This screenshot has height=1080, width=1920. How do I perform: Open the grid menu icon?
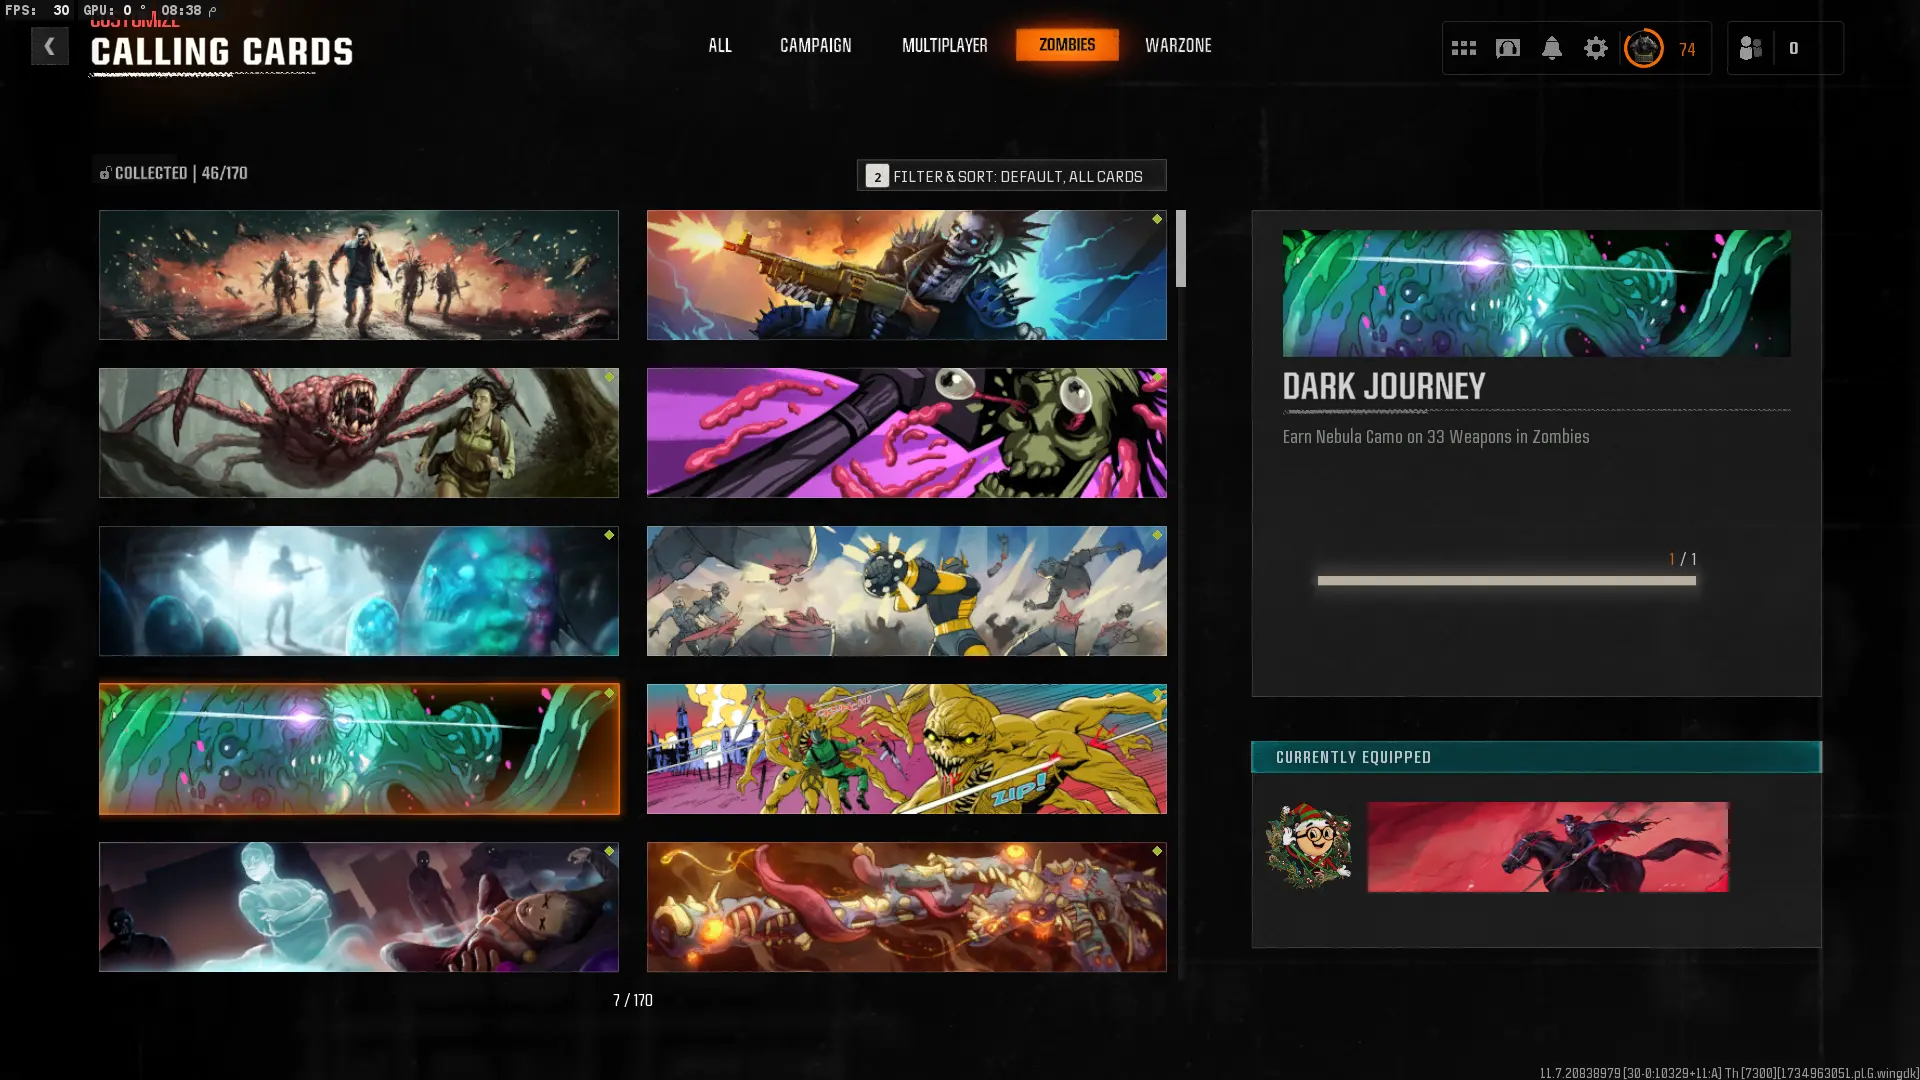tap(1463, 48)
